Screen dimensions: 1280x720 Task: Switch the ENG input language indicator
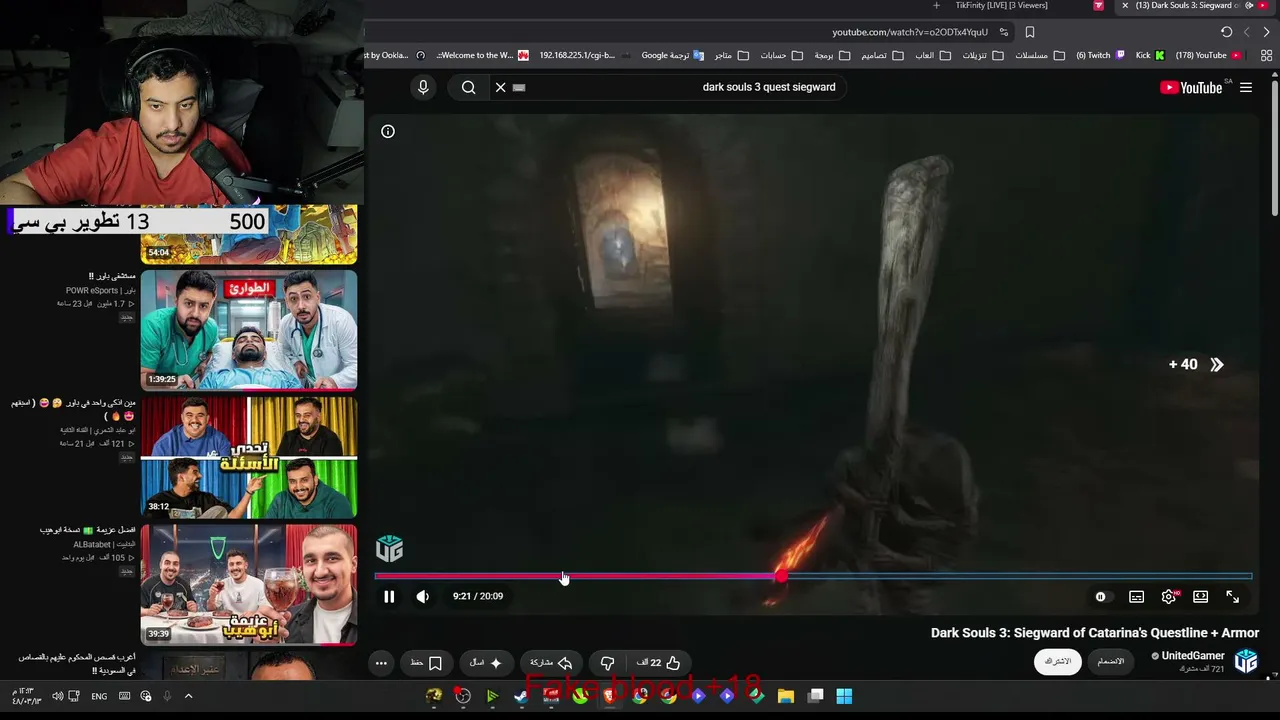click(99, 697)
